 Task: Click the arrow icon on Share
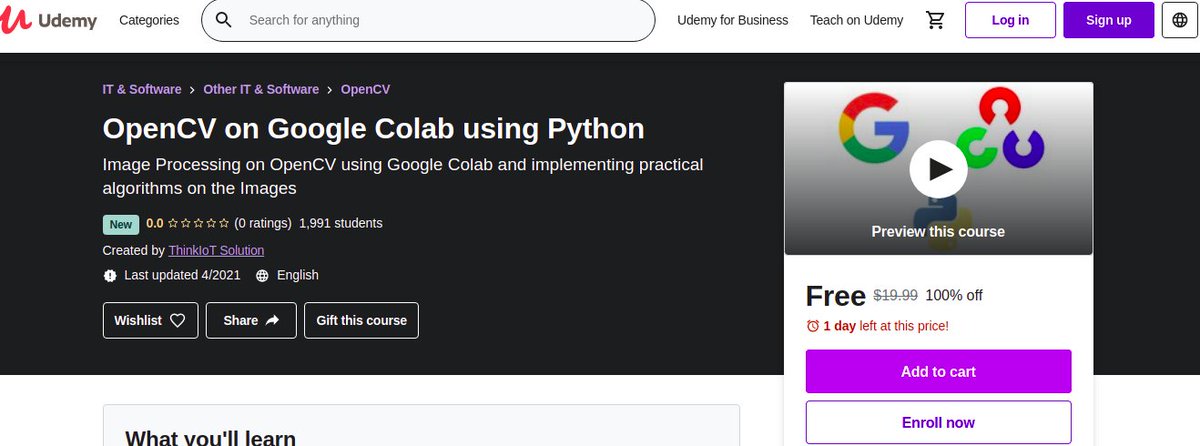coord(273,321)
